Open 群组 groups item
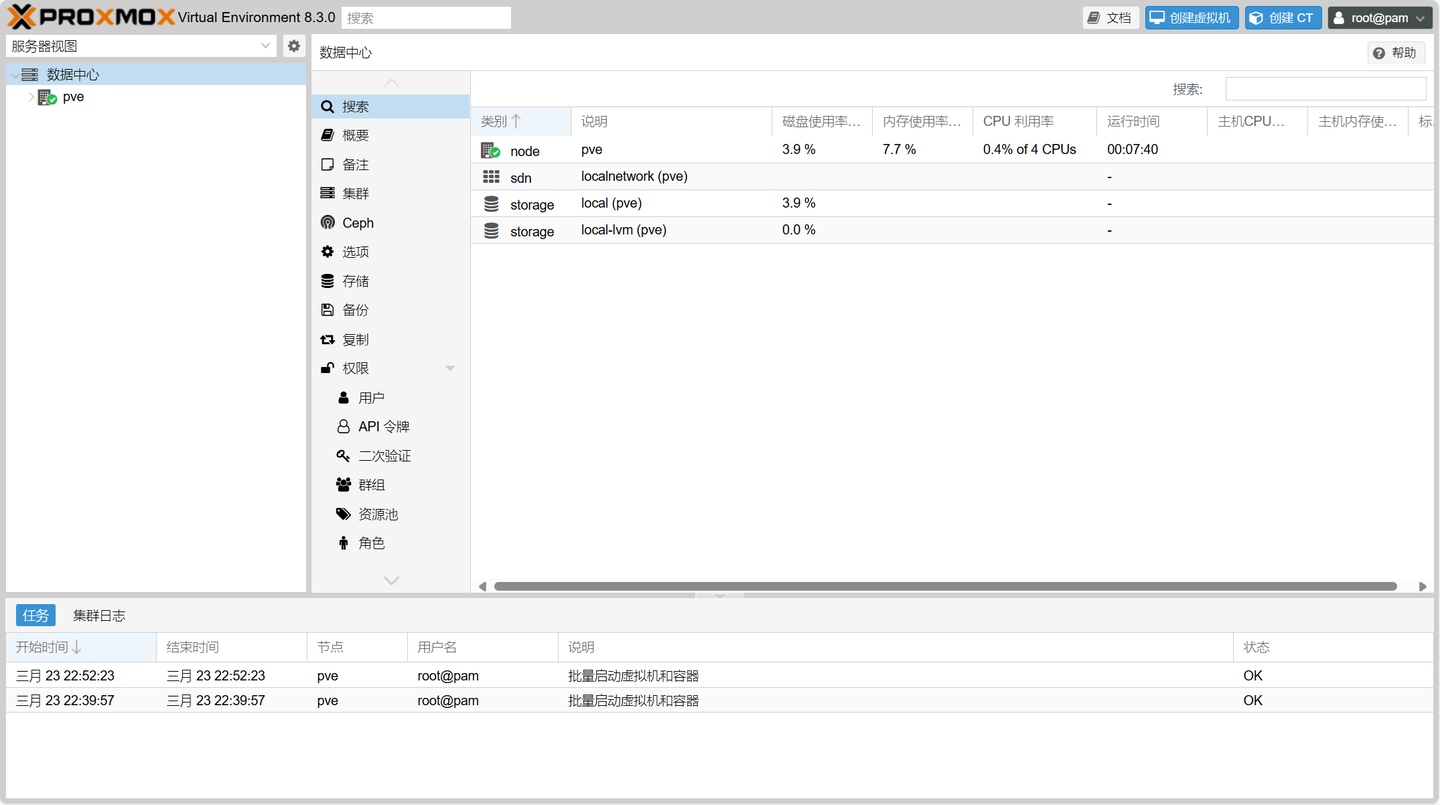 390,485
